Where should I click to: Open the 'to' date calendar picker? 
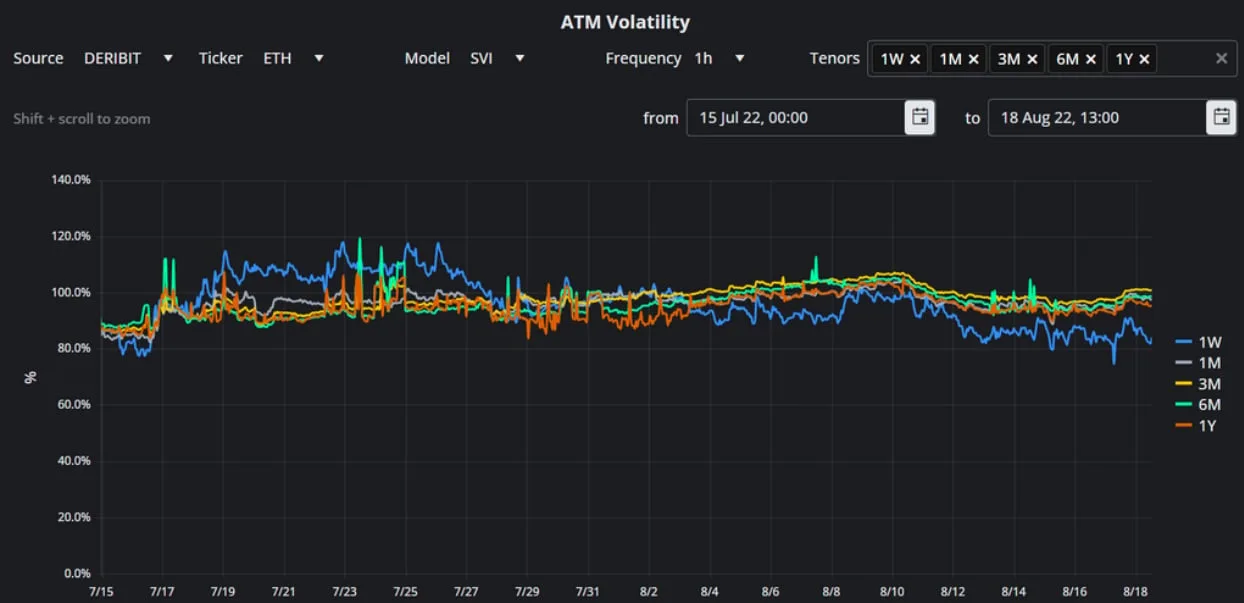(x=1221, y=118)
